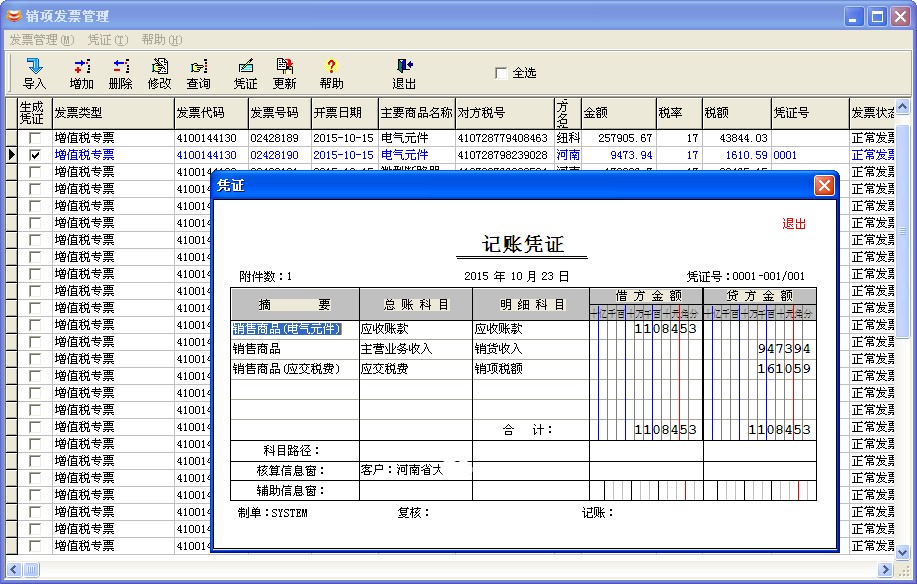Click tax amount 43844.03 cell

tap(736, 138)
